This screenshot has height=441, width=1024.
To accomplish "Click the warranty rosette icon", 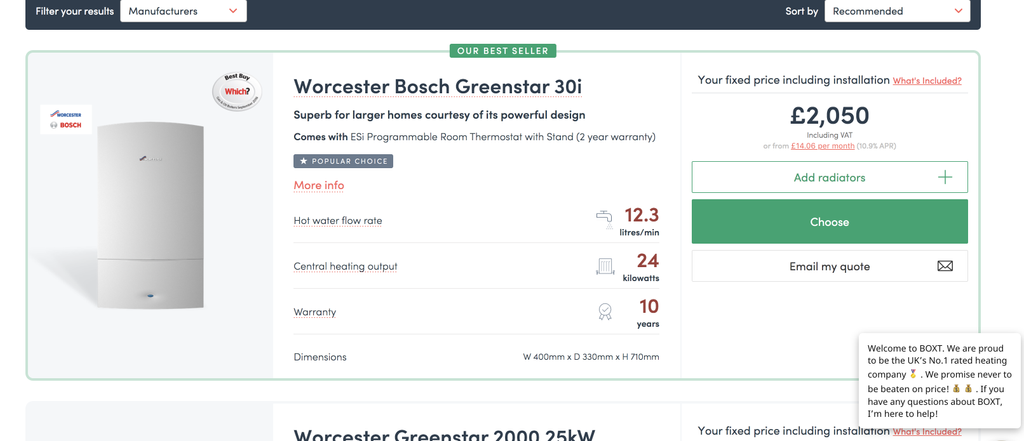I will pos(604,311).
